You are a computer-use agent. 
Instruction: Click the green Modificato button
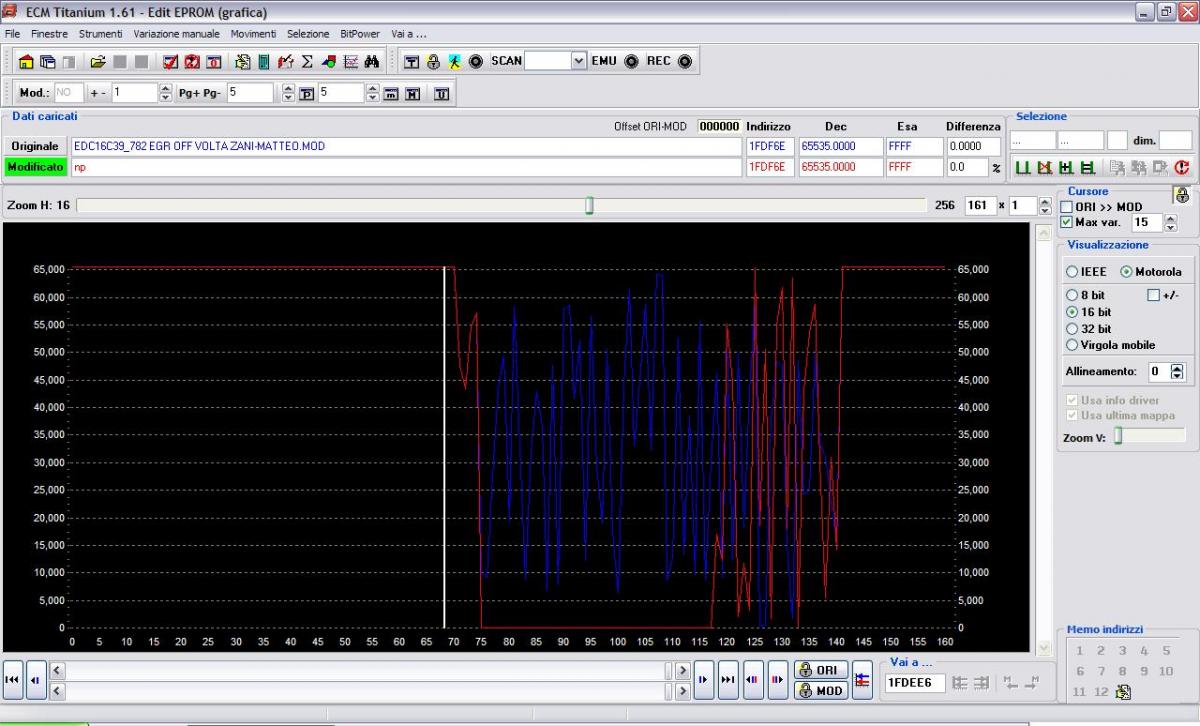click(x=35, y=167)
